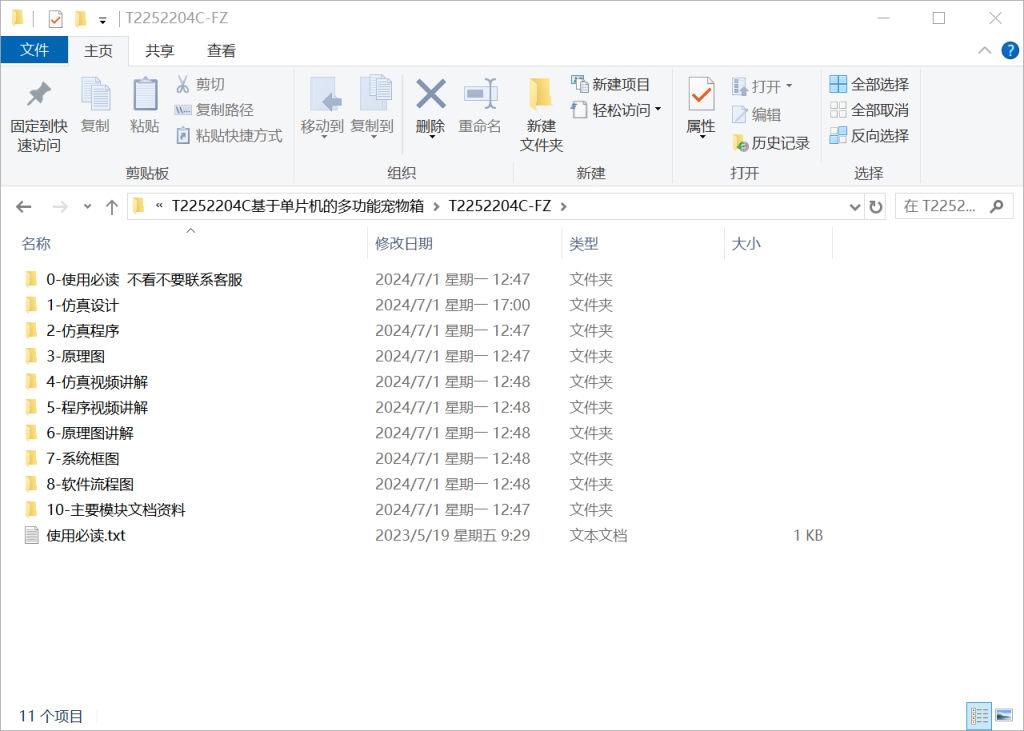This screenshot has height=731, width=1024.
Task: Open the 文件 (File) menu
Action: click(x=34, y=50)
